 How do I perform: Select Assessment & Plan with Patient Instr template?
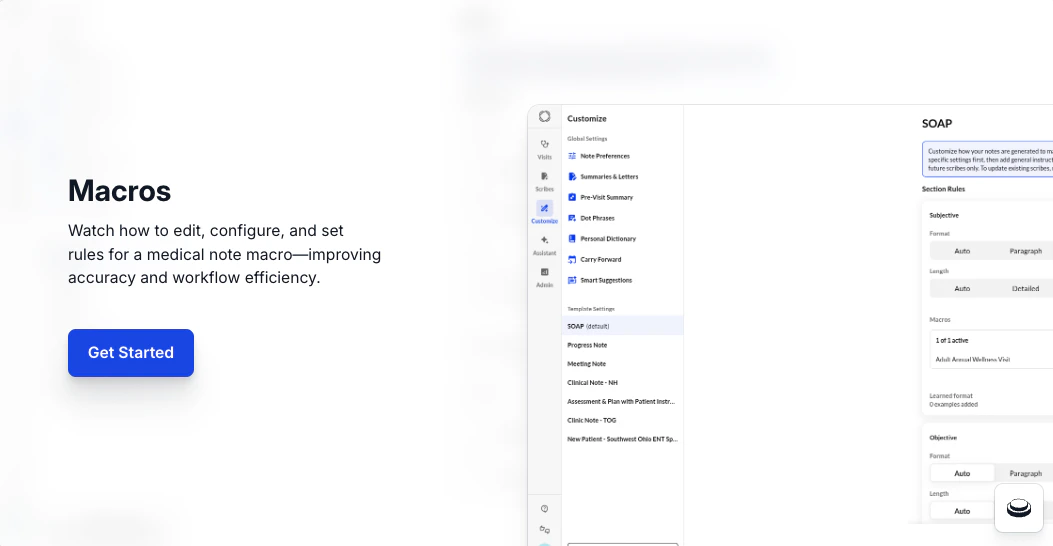(623, 401)
